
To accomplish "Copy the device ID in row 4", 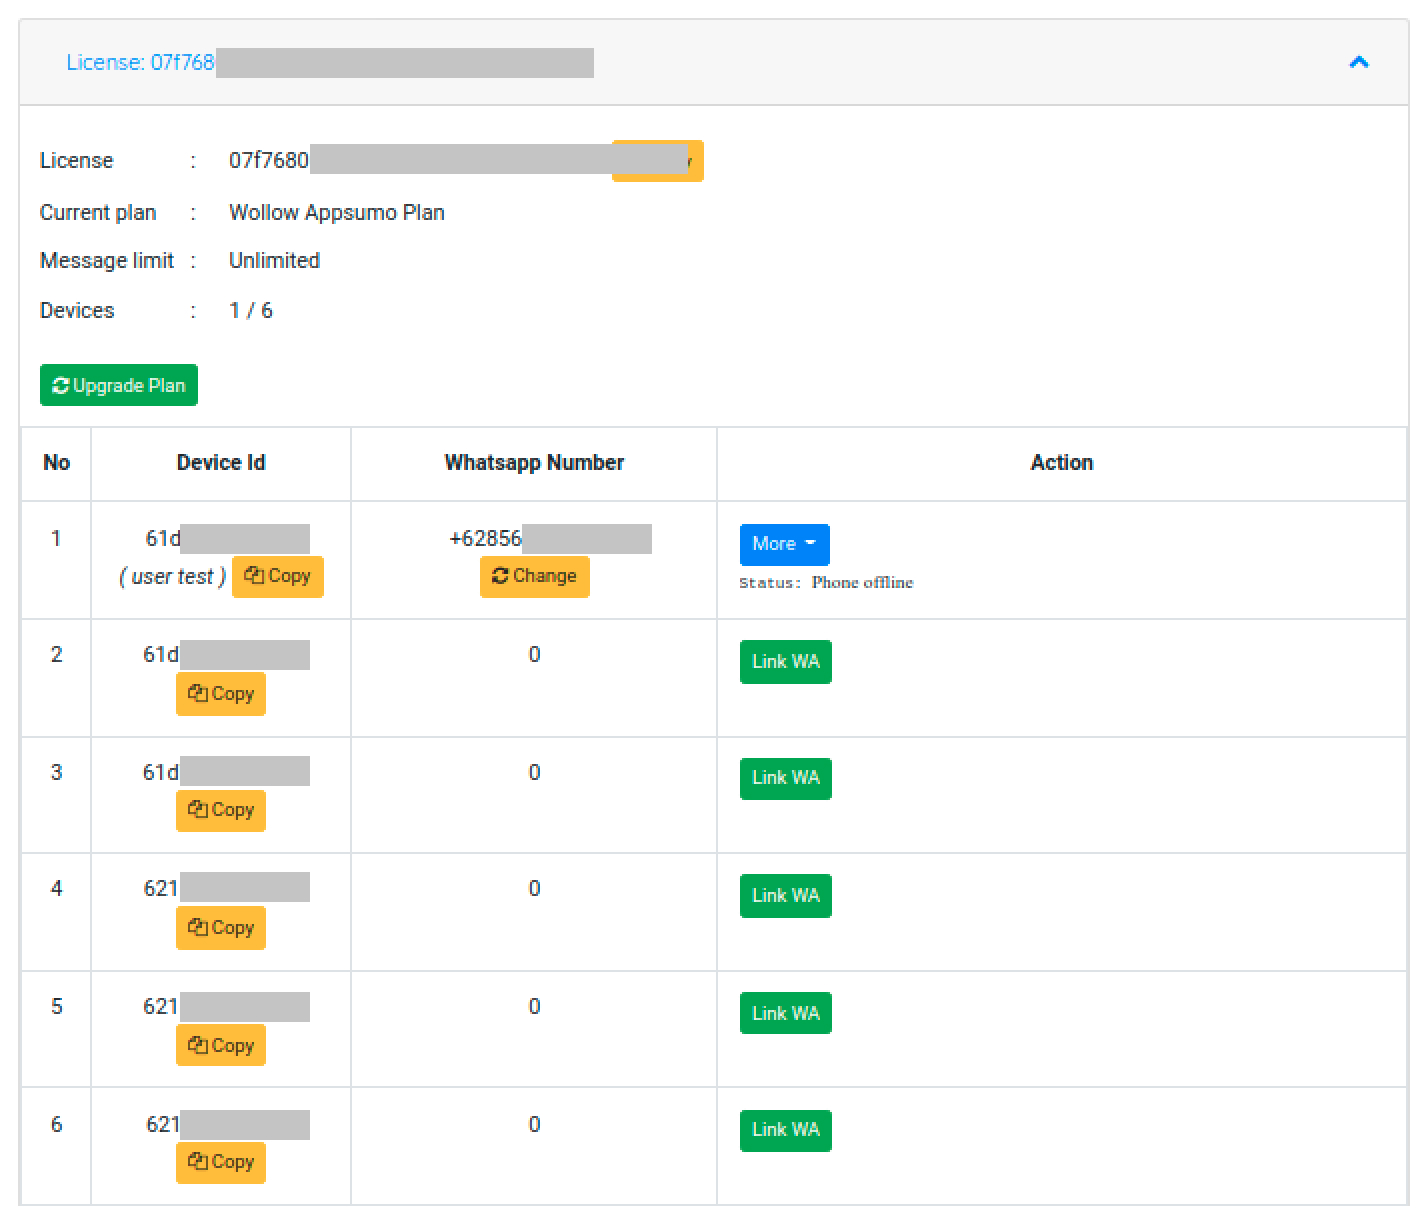I will point(221,928).
